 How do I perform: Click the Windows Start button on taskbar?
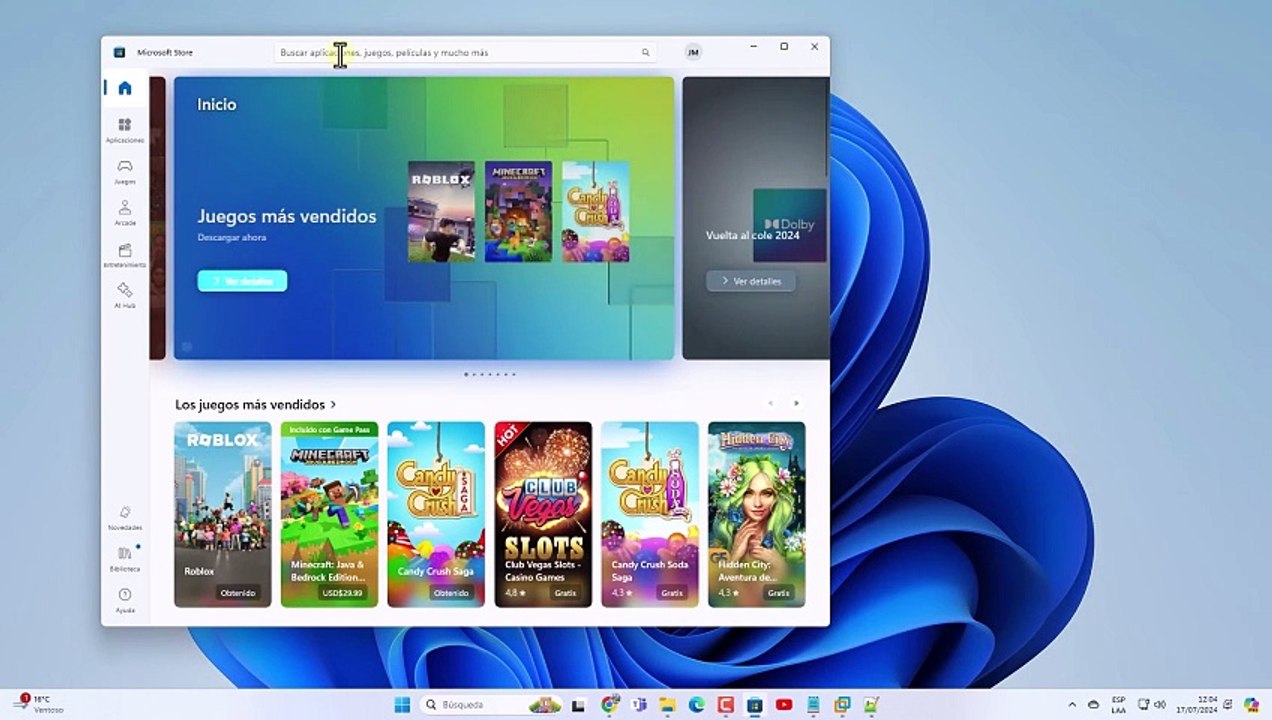402,704
